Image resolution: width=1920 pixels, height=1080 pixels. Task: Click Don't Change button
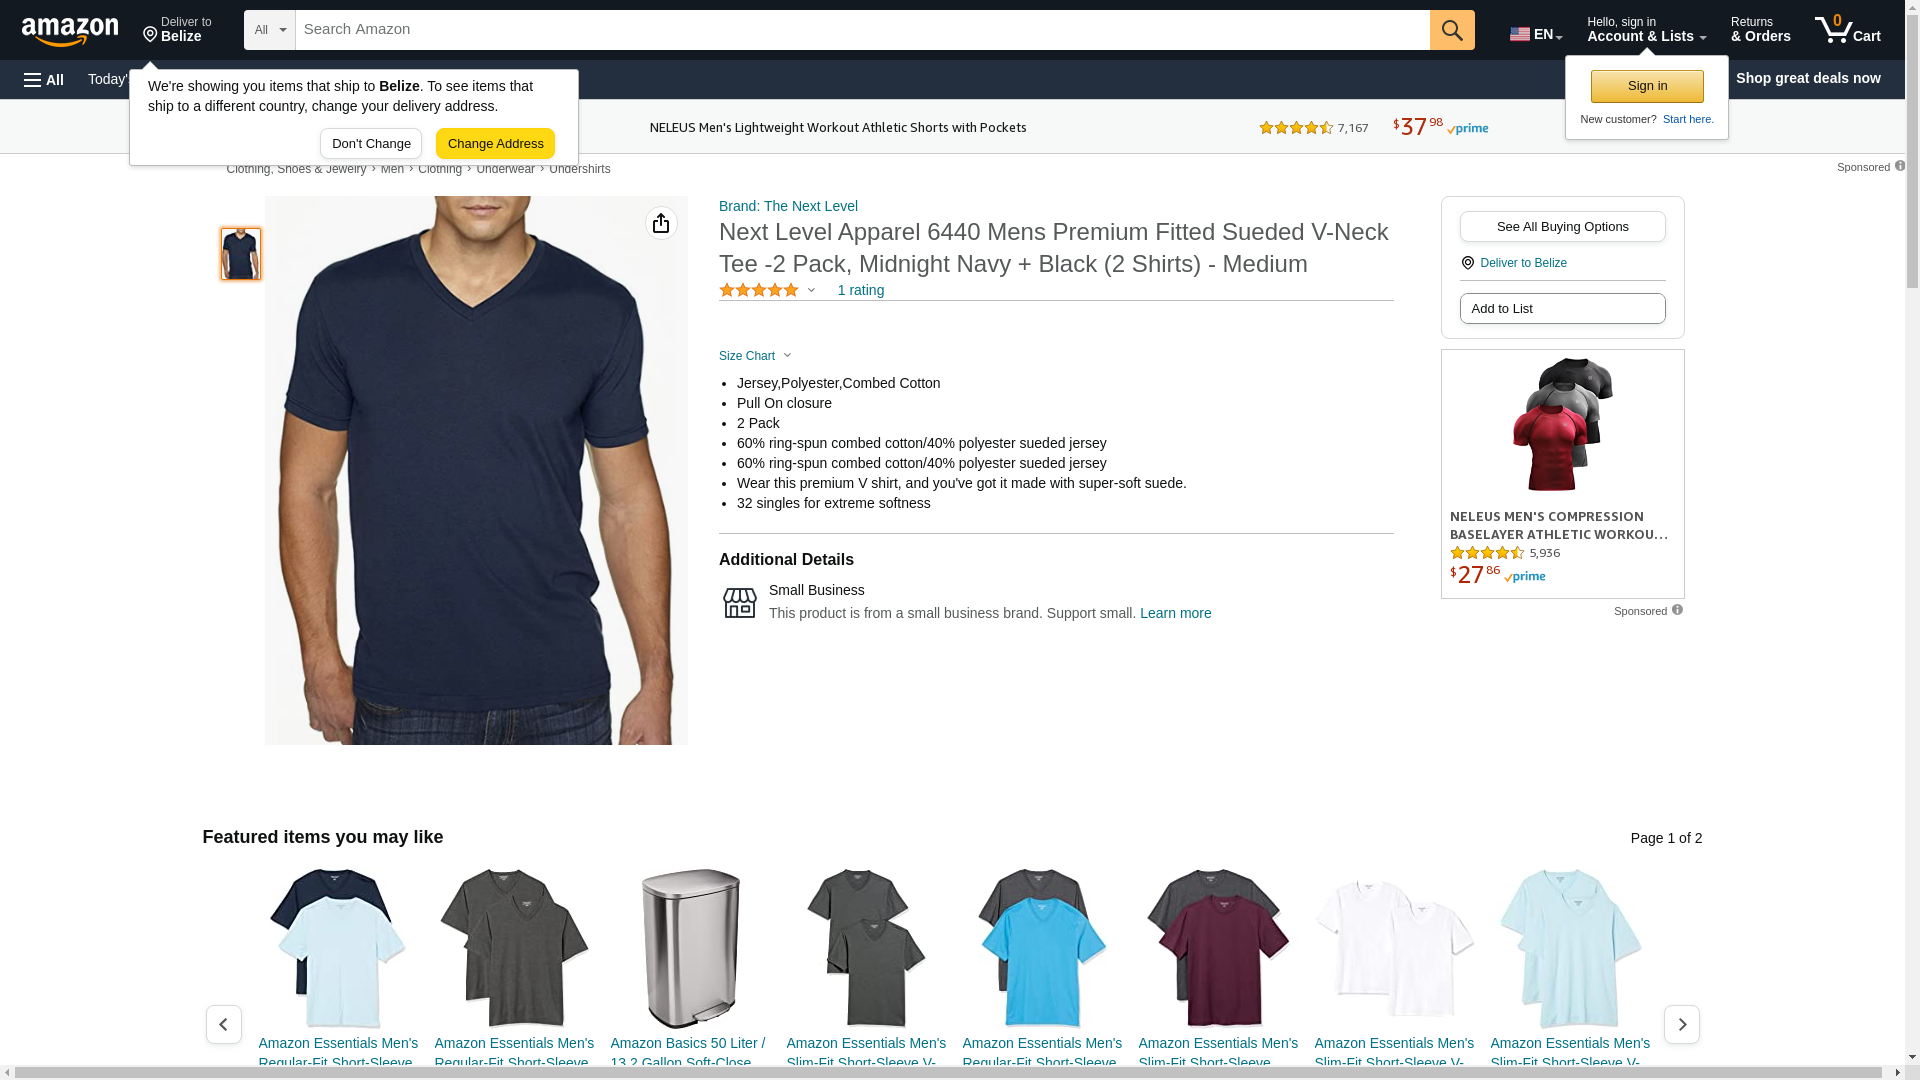pos(371,143)
